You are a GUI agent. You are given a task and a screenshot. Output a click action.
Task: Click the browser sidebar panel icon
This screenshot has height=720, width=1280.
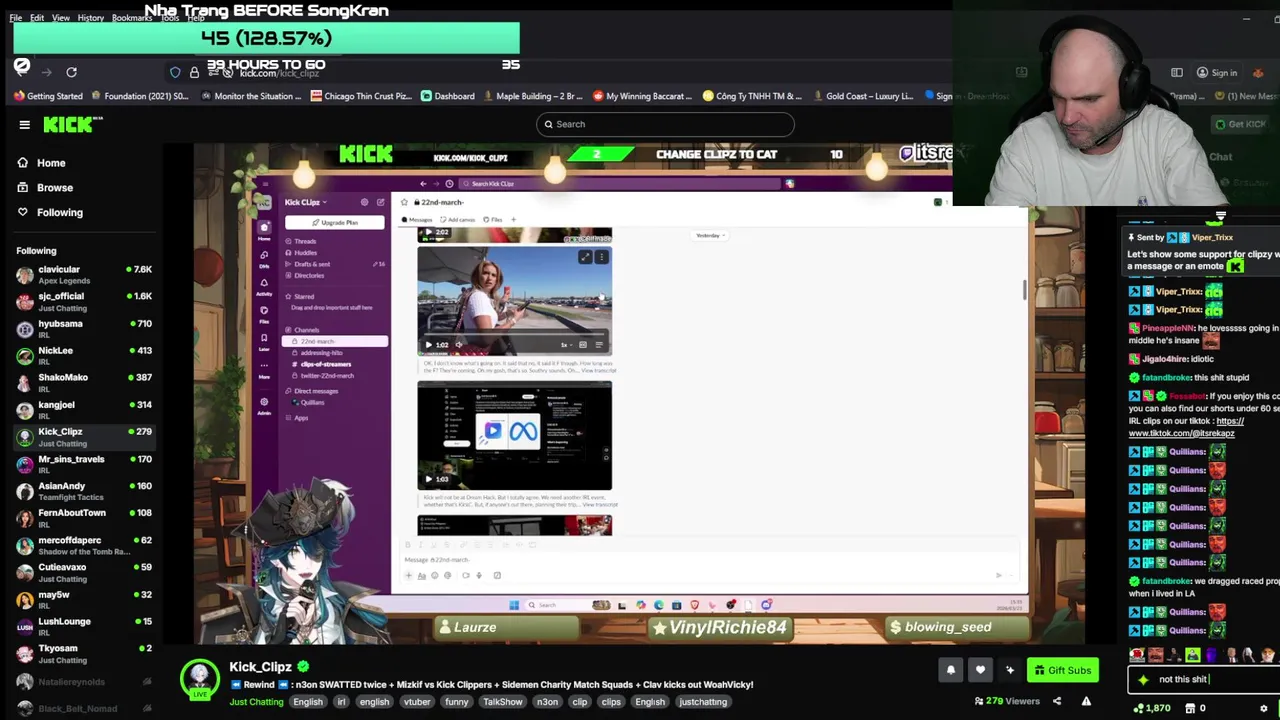click(x=1177, y=73)
